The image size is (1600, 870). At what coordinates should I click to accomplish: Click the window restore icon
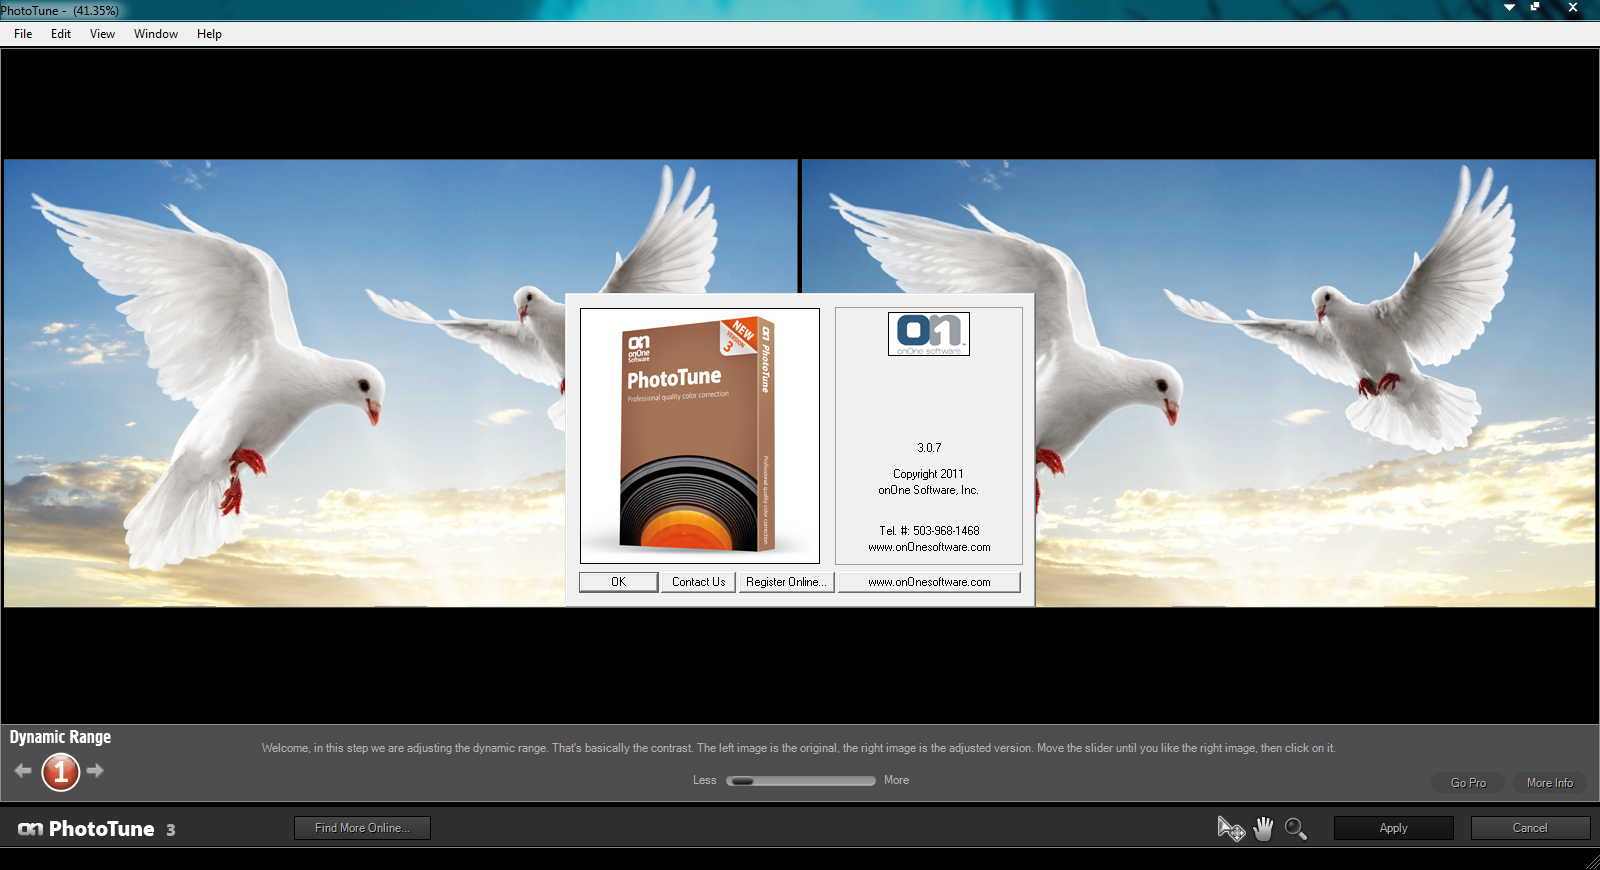(1535, 7)
